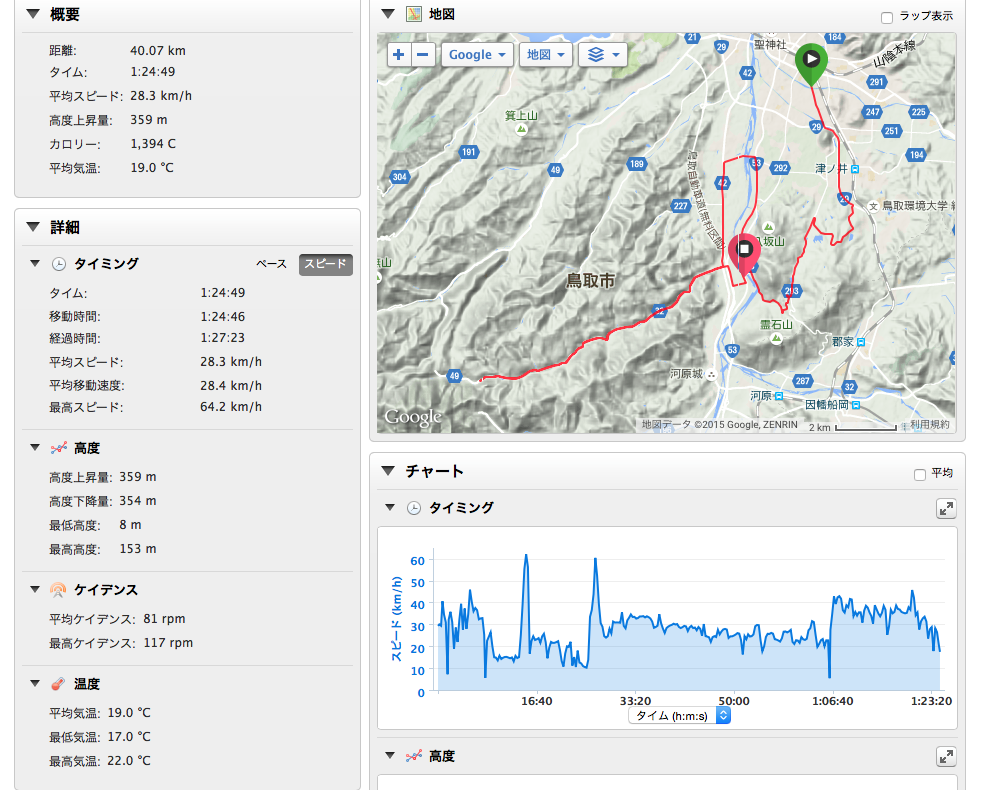Collapse the チャート panel
This screenshot has width=991, height=790.
[x=388, y=470]
